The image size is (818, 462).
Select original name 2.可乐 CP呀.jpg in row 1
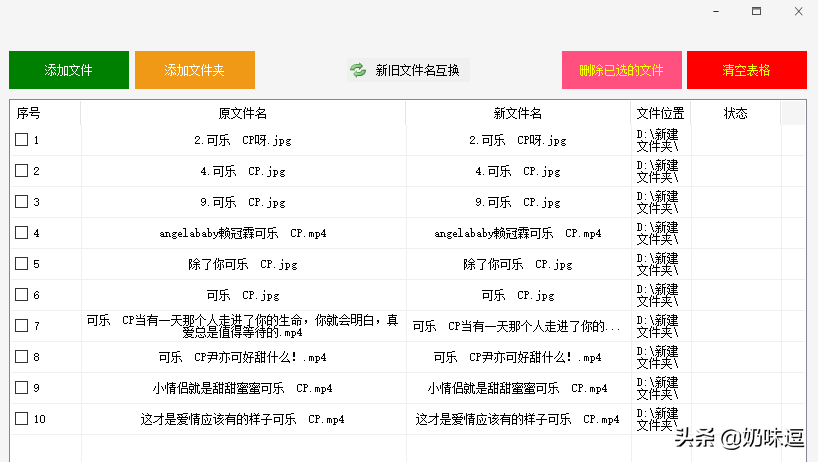243,140
